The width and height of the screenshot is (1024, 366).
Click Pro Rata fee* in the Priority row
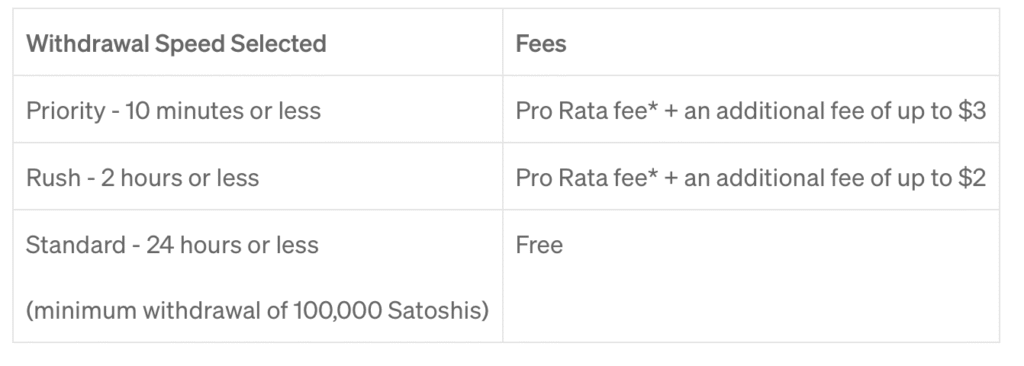[x=586, y=111]
